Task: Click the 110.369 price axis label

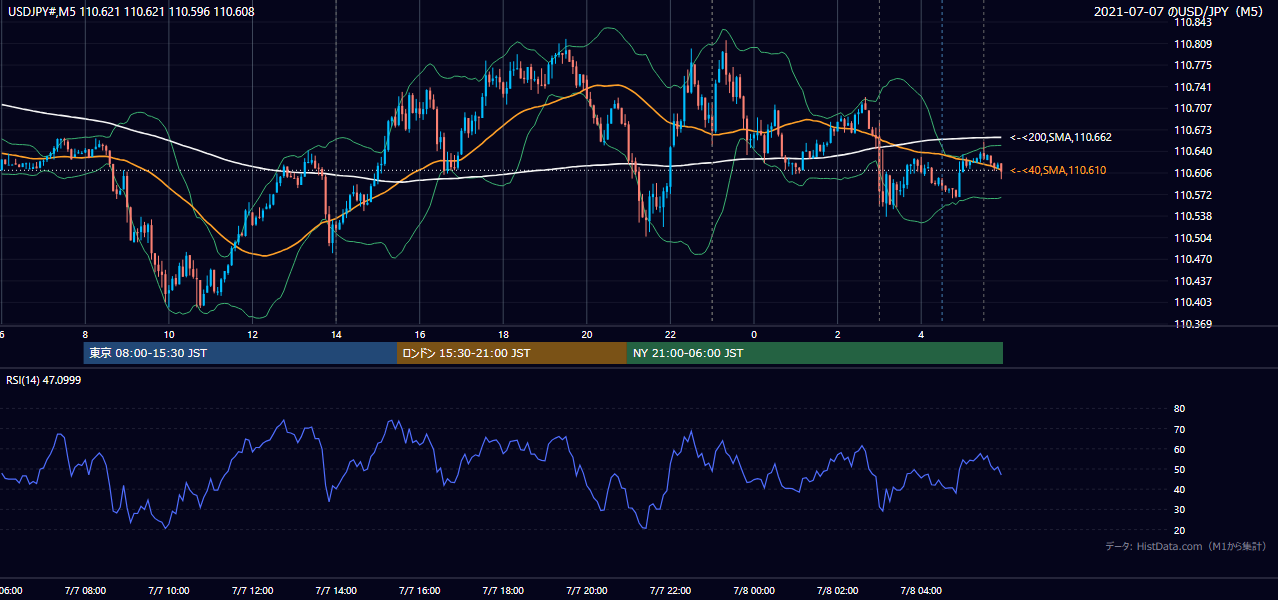Action: 1192,324
